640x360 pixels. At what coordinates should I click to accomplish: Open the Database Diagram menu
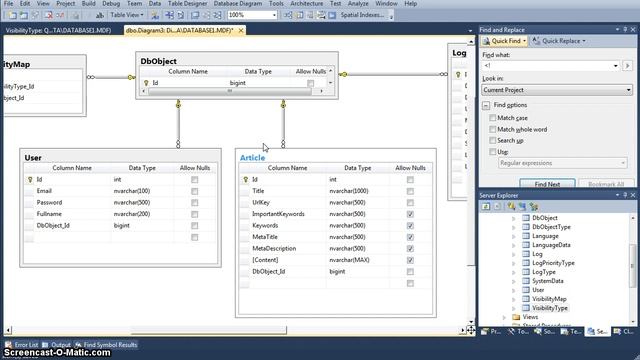coord(238,4)
